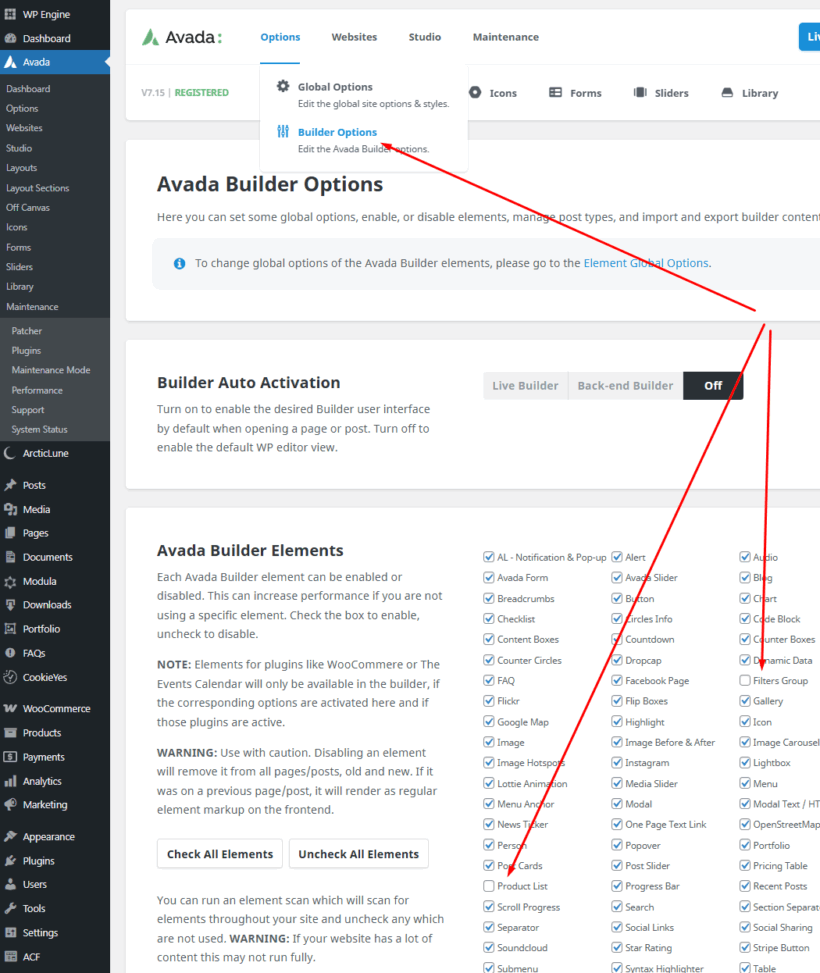Expand the Maintenance top menu
The height and width of the screenshot is (973, 820).
(505, 37)
